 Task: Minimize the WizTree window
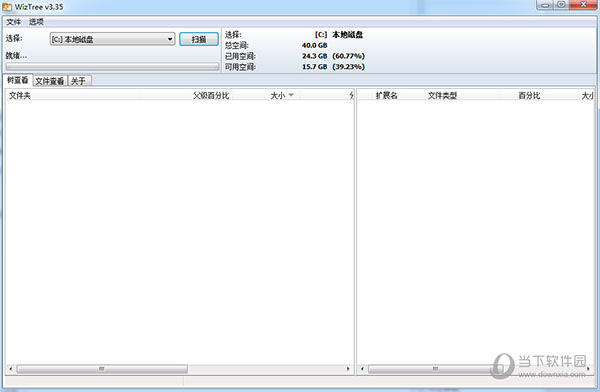coord(545,5)
